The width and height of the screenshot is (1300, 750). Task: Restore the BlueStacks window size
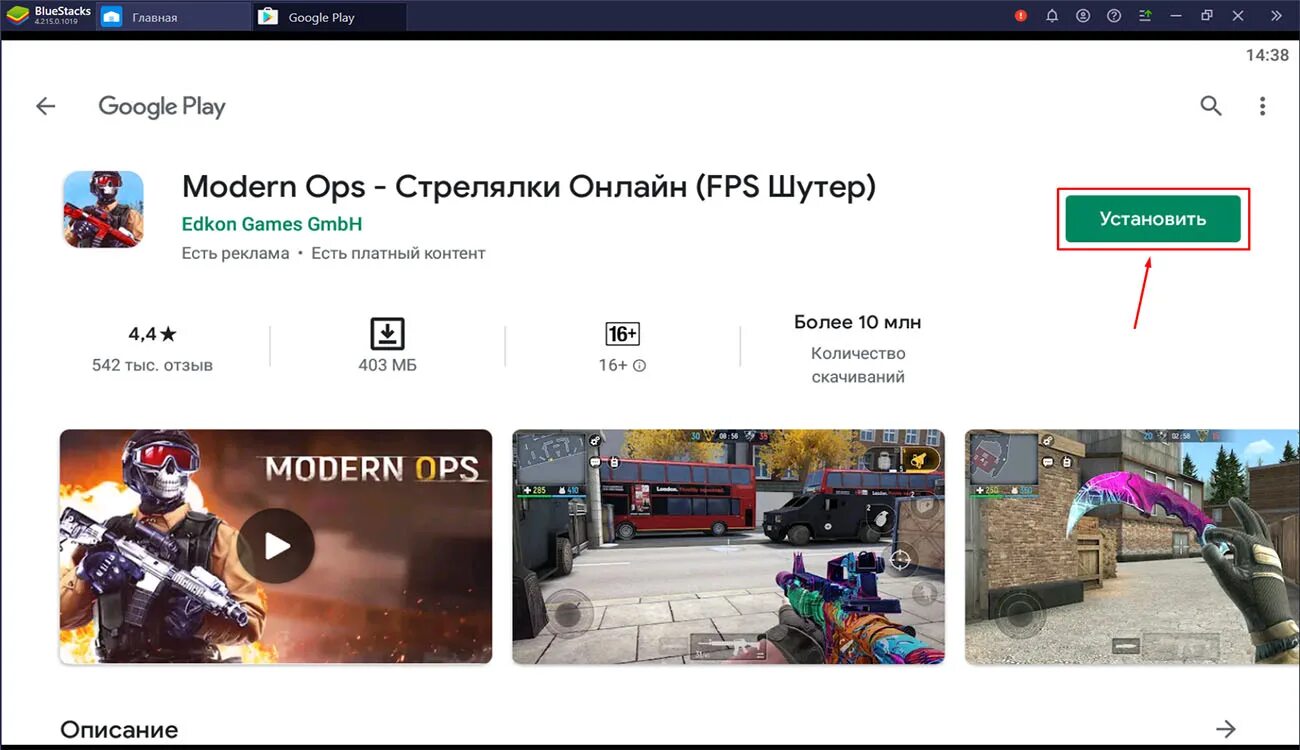coord(1207,16)
